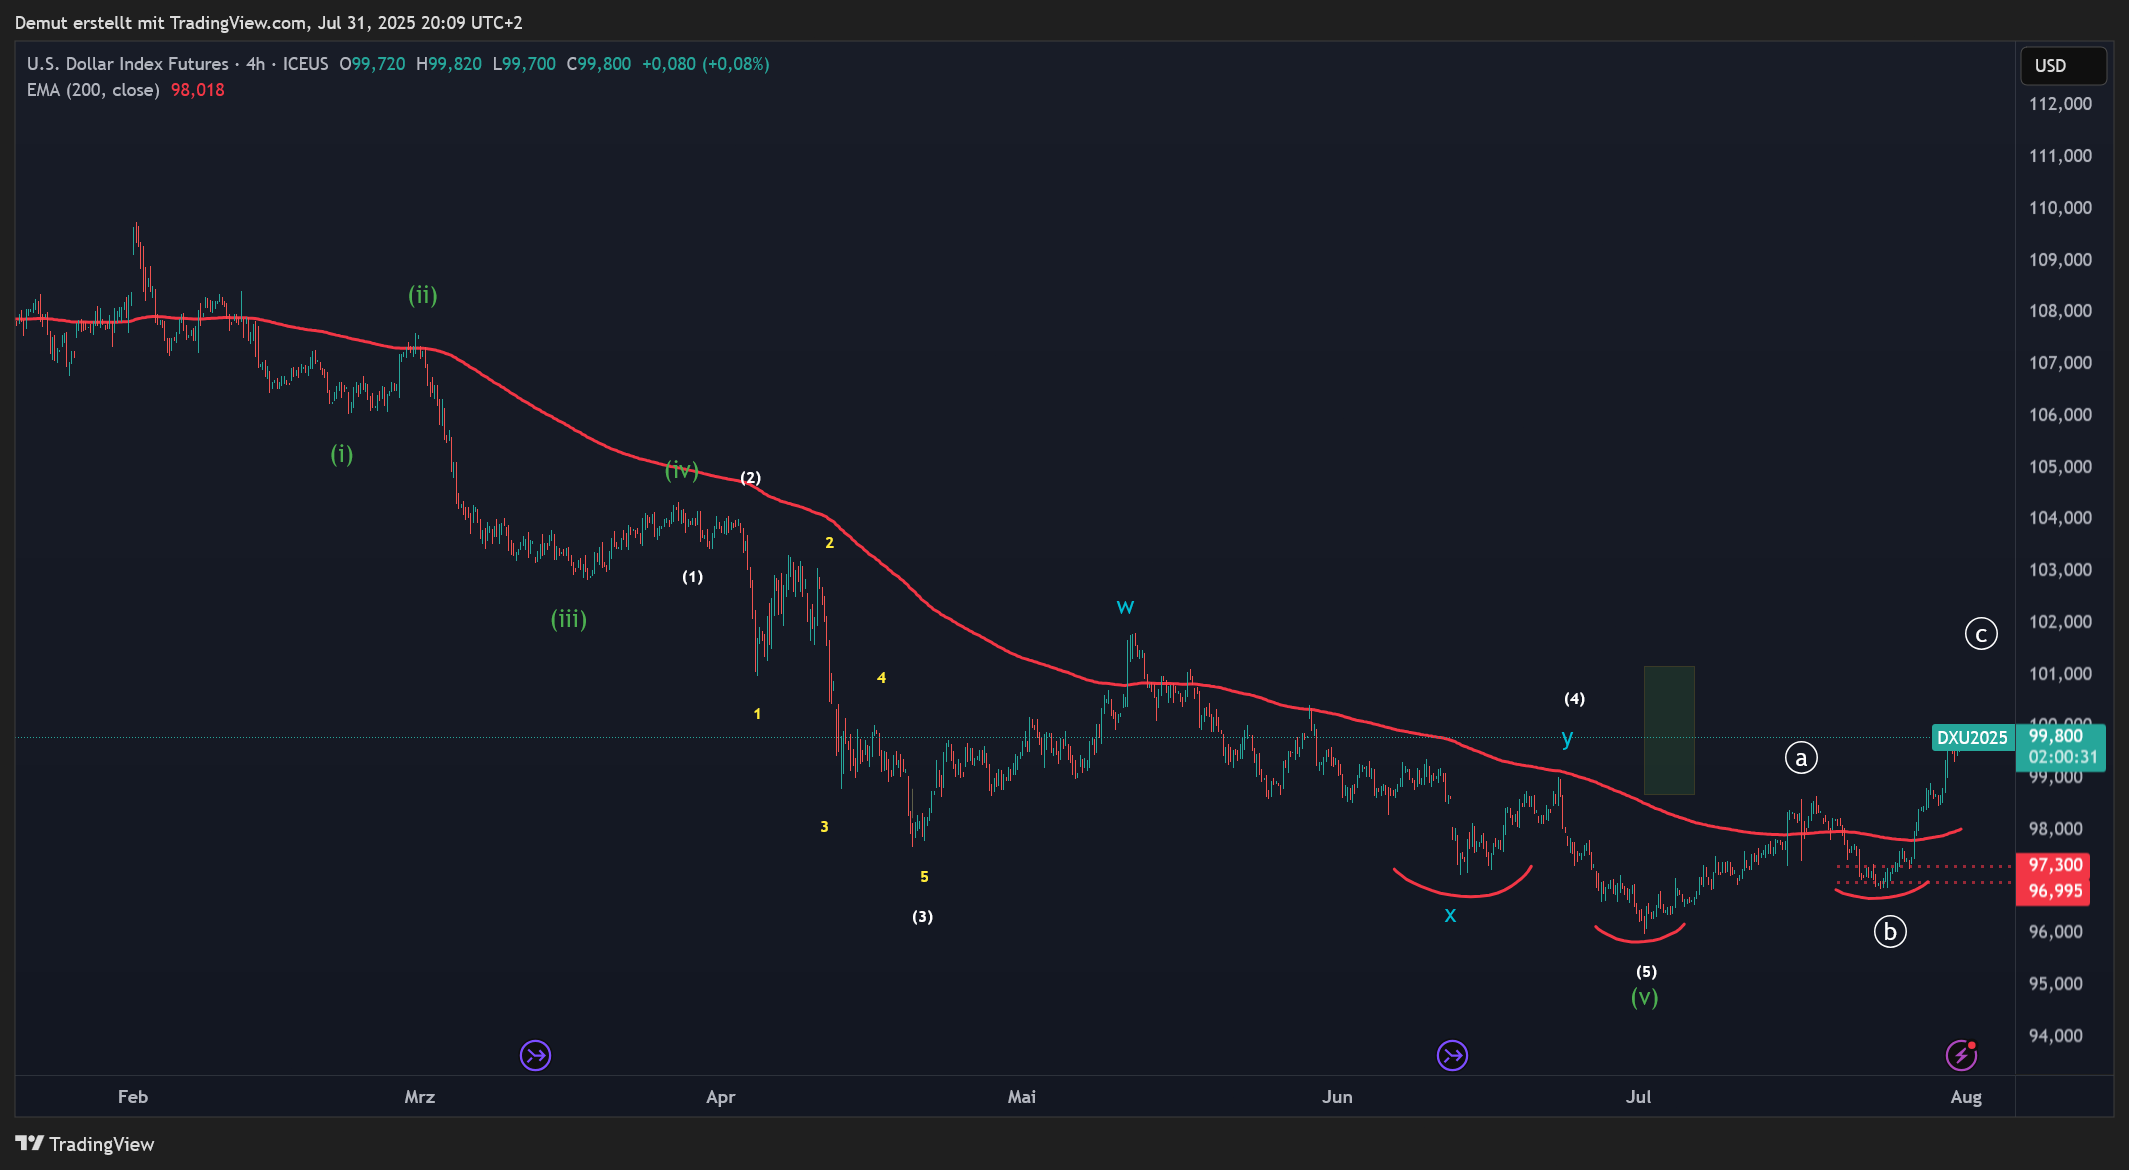Click the purple contract-roll icon near Jul
2129x1170 pixels.
pos(1452,1055)
